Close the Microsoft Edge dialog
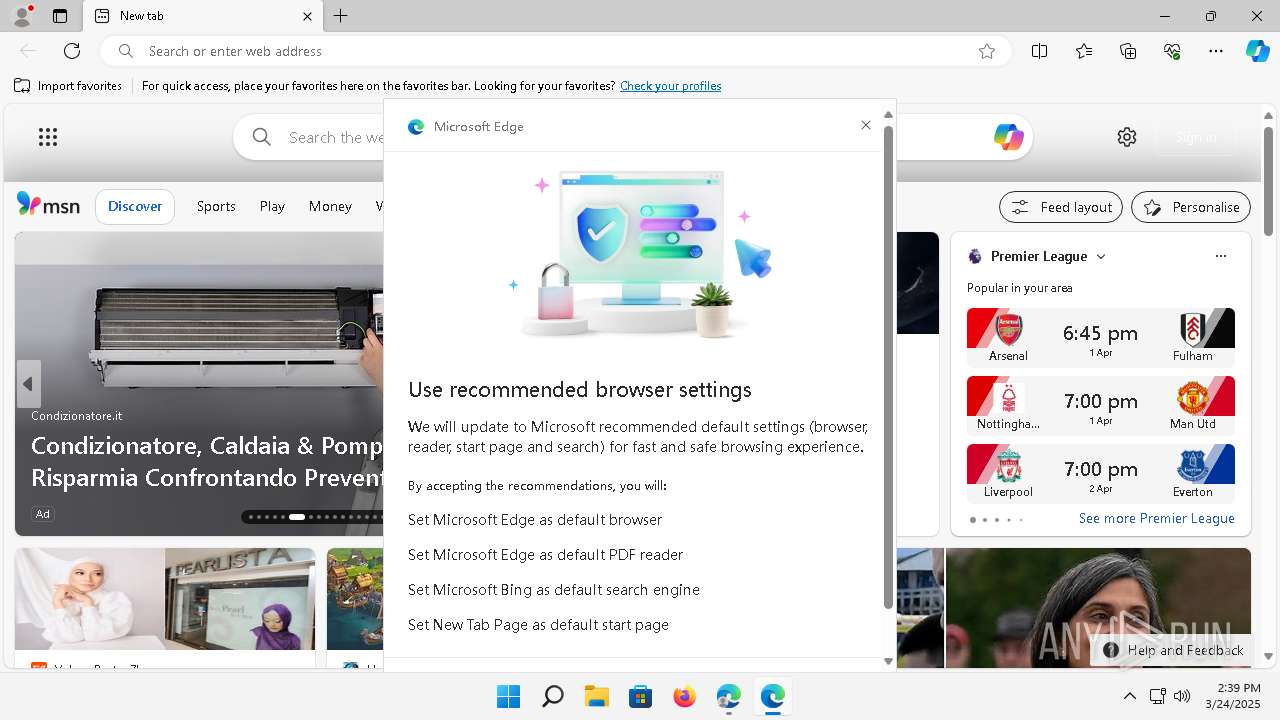The height and width of the screenshot is (720, 1280). pyautogui.click(x=866, y=125)
